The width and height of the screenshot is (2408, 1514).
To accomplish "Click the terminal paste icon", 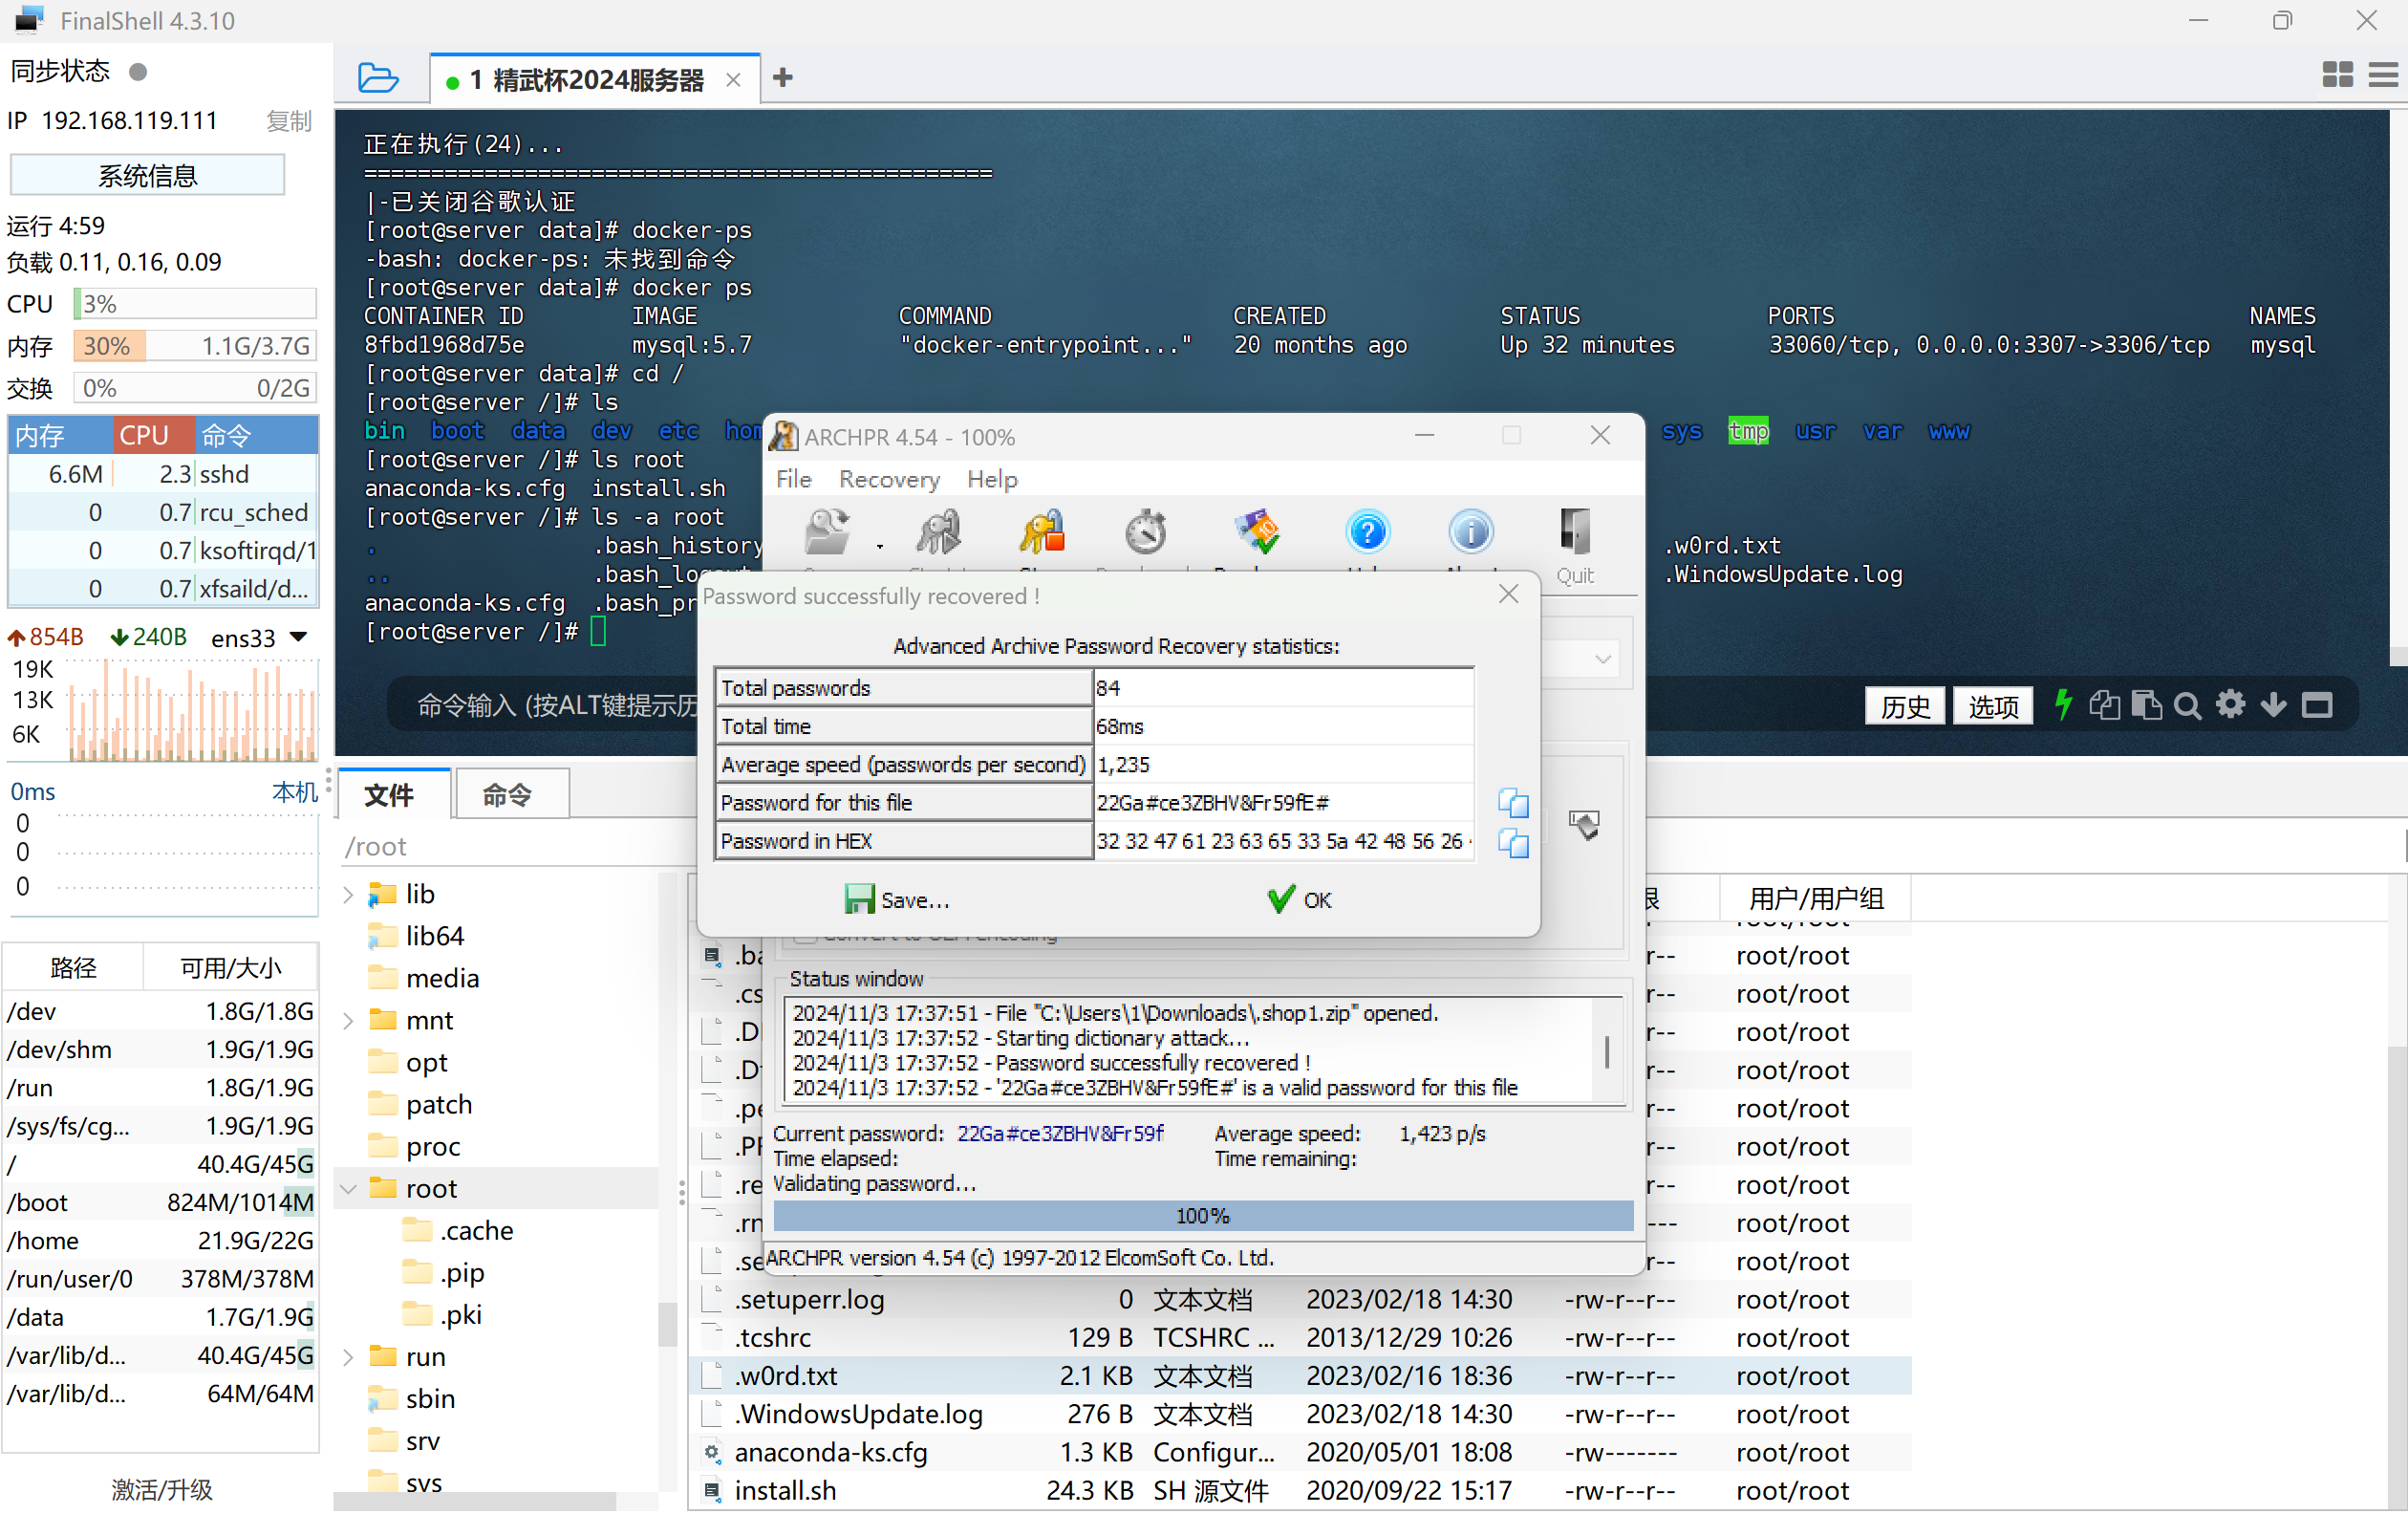I will coord(2146,705).
